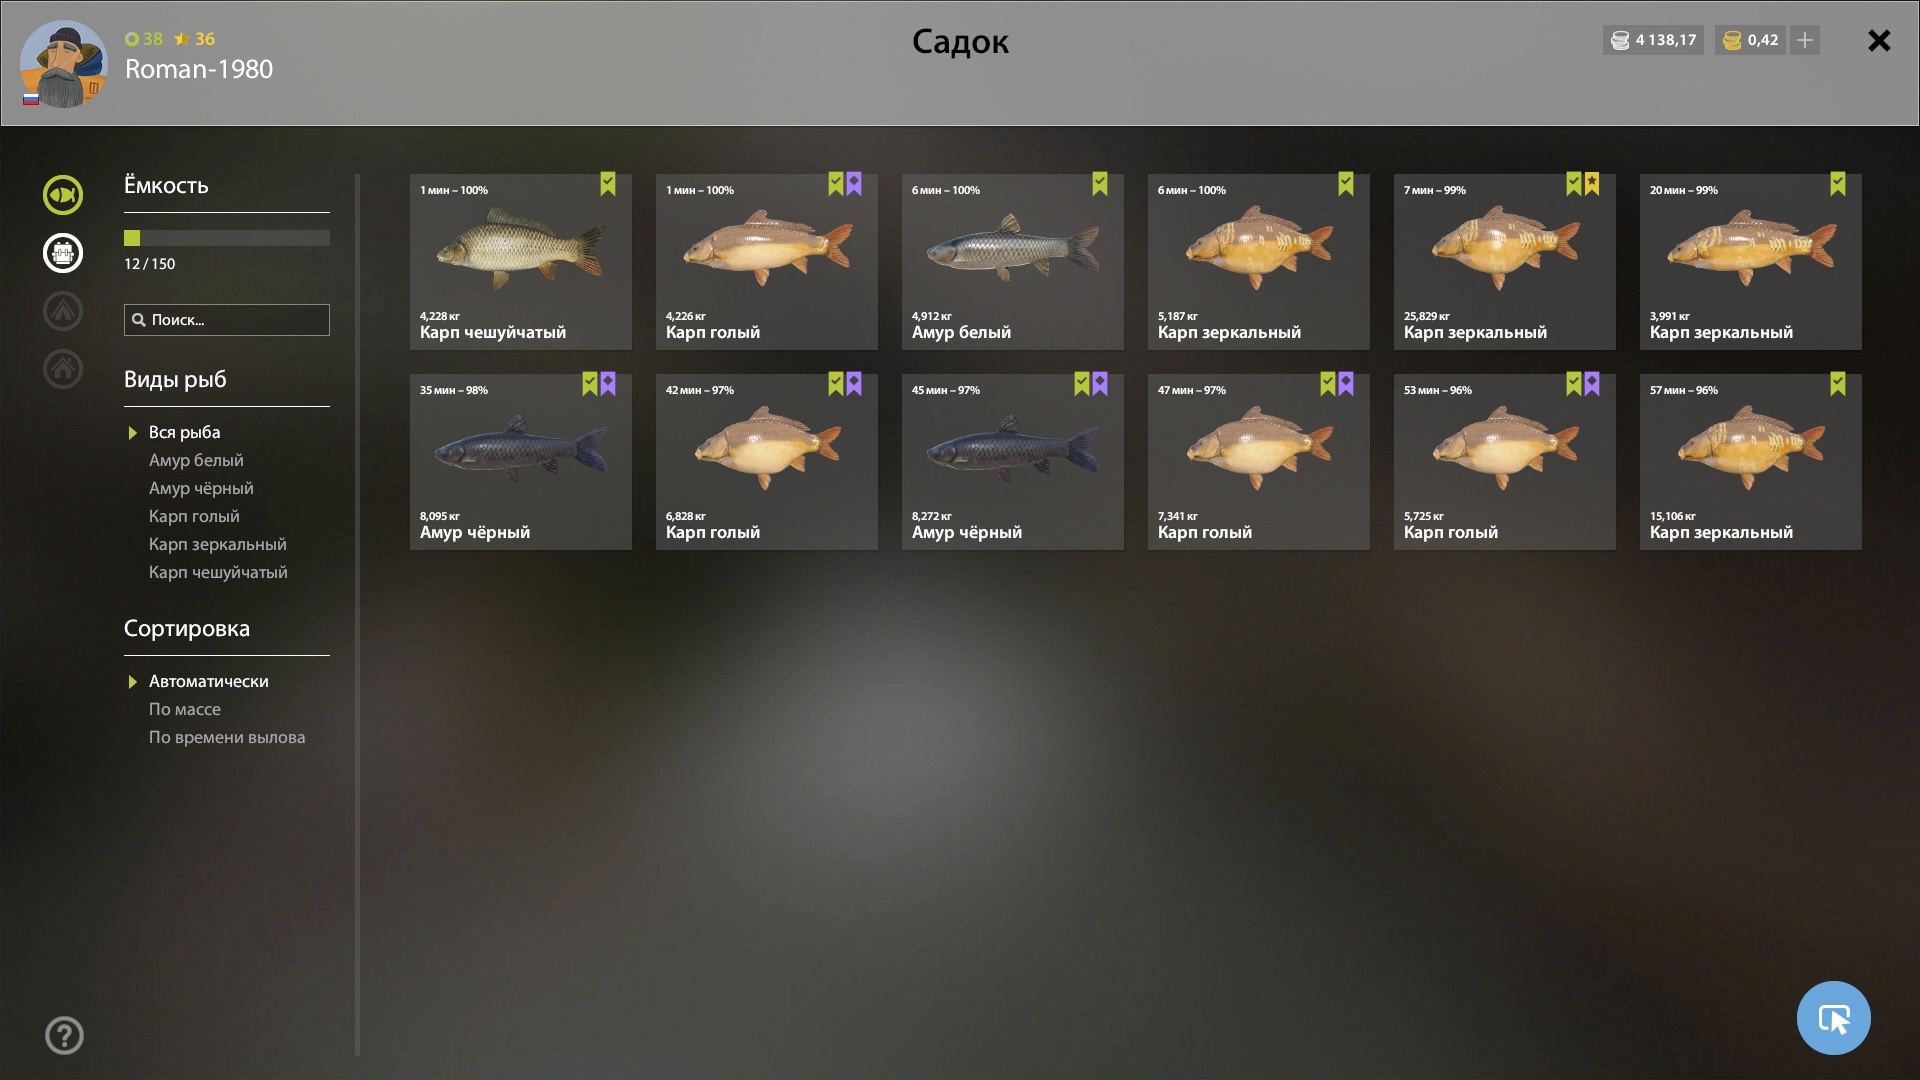Screen dimensions: 1920x1080
Task: Click the silver coins balance 4 138,17
Action: [x=1653, y=40]
